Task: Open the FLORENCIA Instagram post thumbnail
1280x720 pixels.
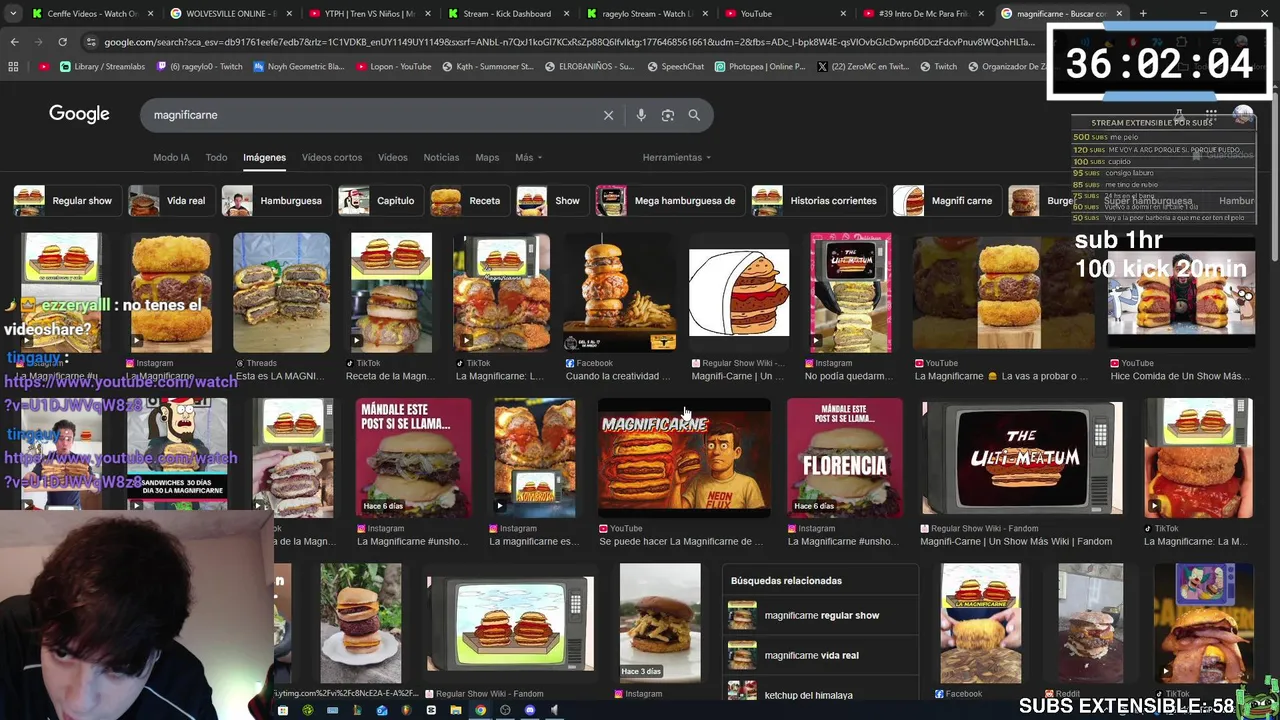Action: pyautogui.click(x=844, y=458)
